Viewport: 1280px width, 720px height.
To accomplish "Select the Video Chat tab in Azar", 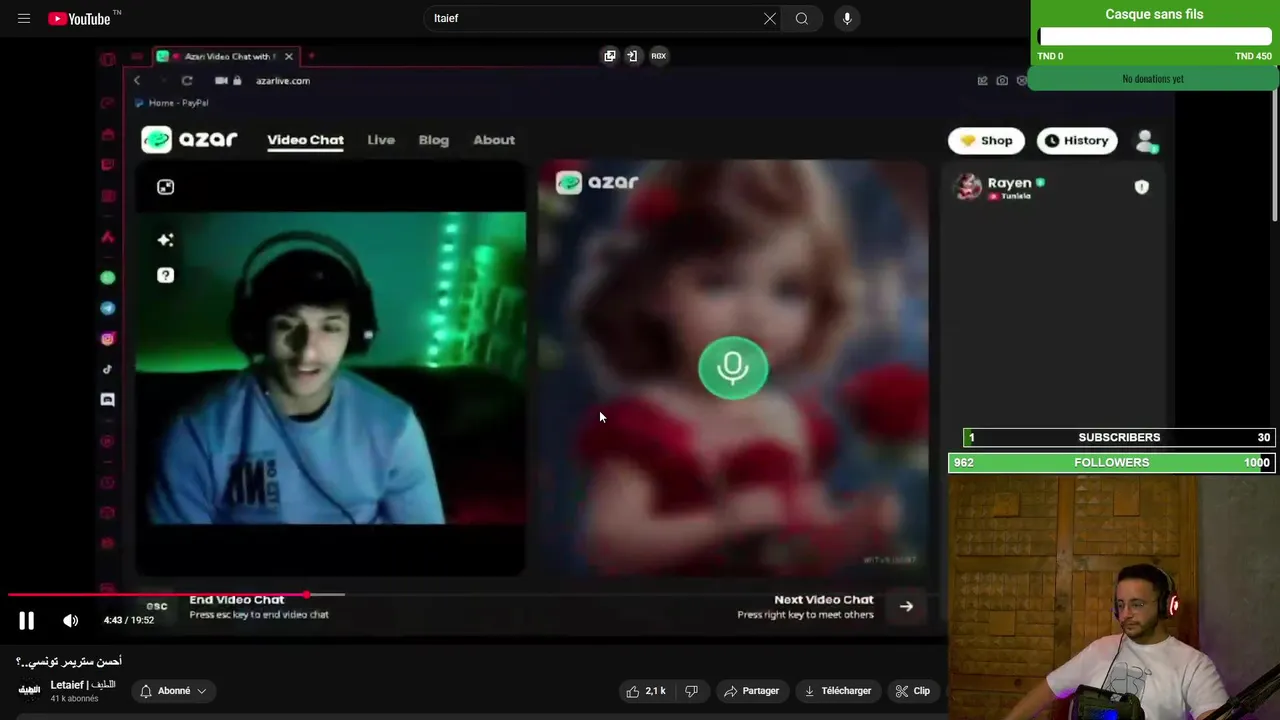I will pos(305,140).
